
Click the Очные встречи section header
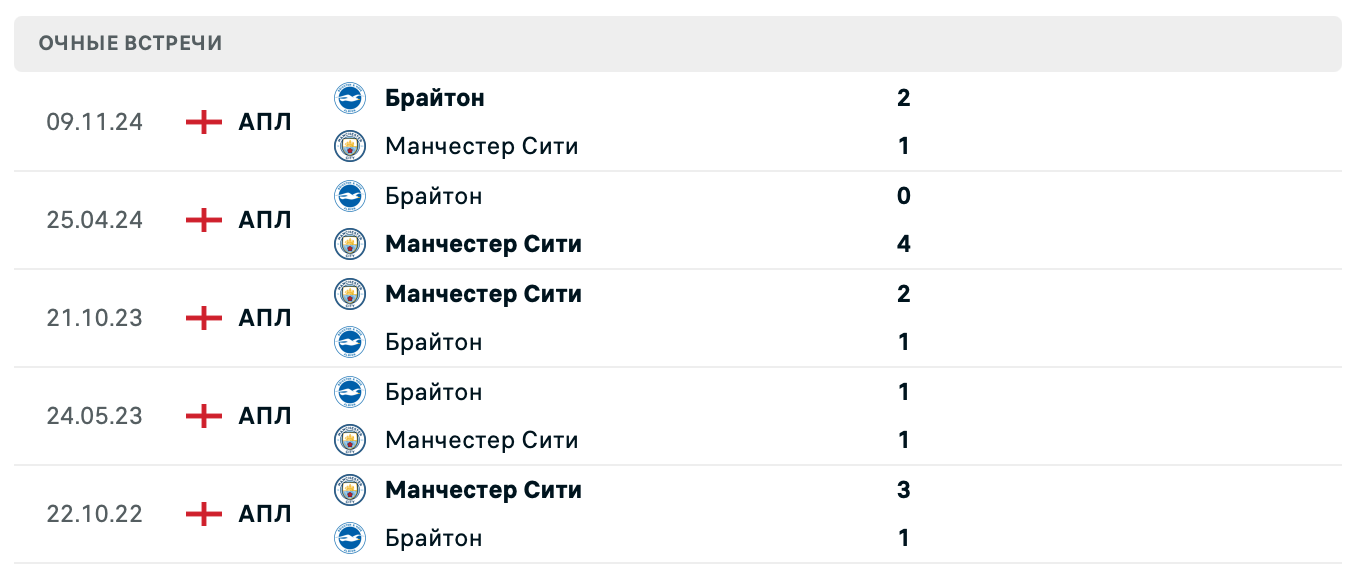click(x=131, y=44)
